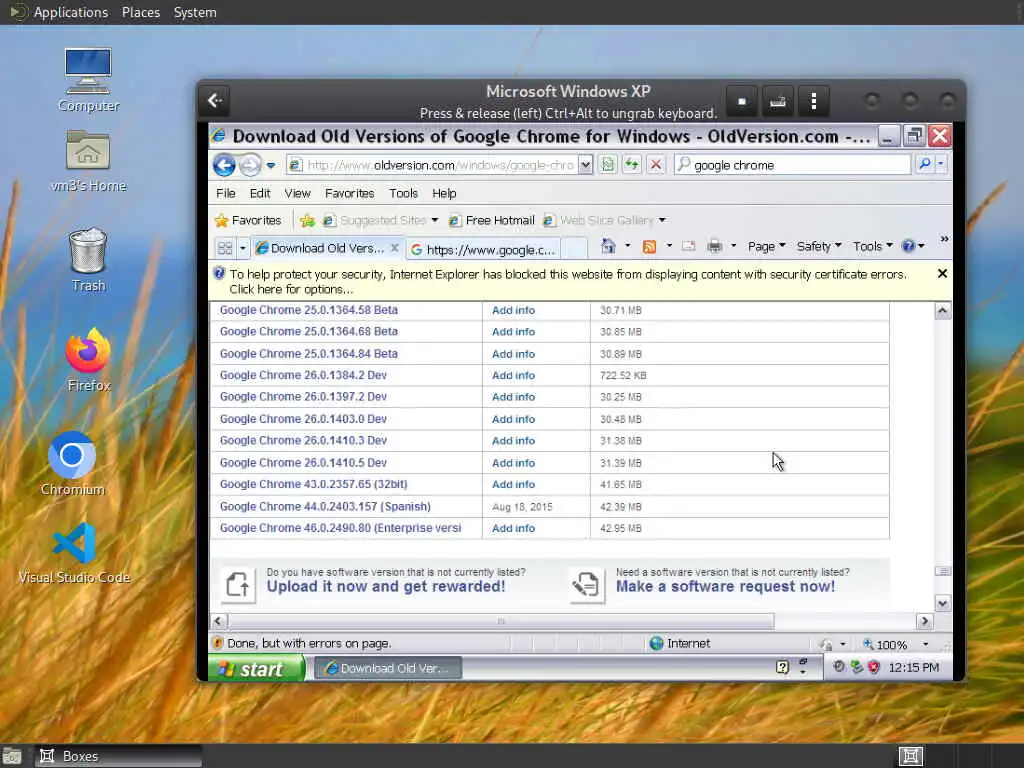This screenshot has height=768, width=1024.
Task: Stop loading with the red X icon
Action: point(656,165)
